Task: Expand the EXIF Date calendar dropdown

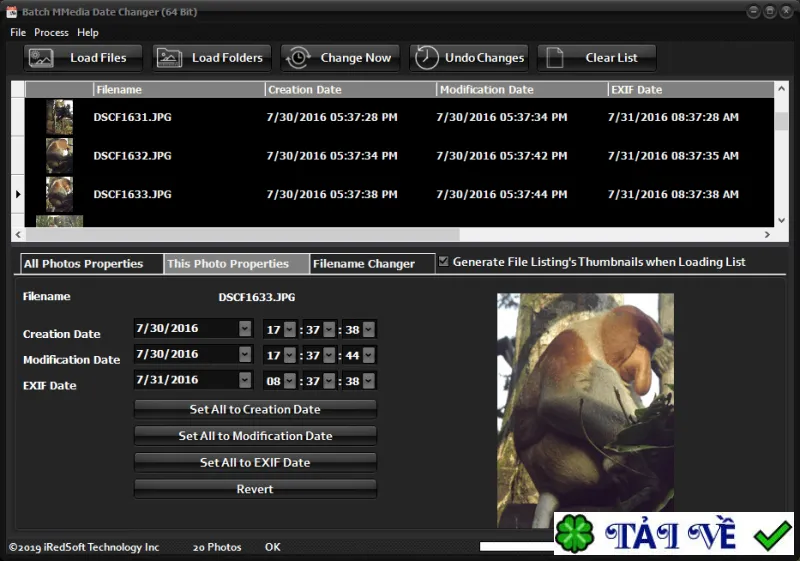Action: (x=245, y=379)
